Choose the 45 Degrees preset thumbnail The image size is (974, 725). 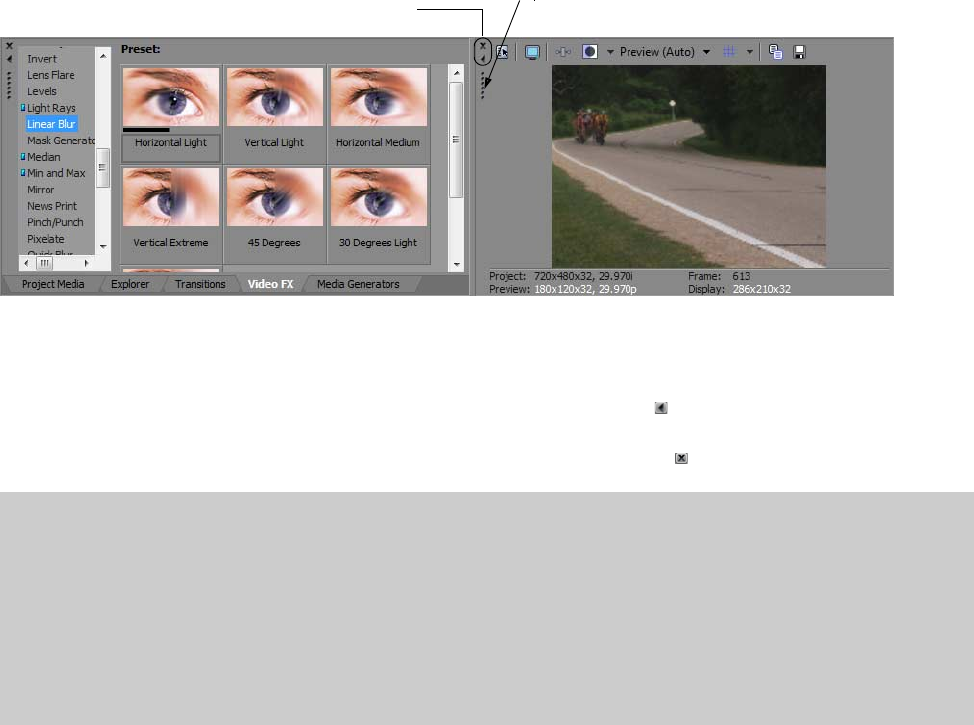[275, 197]
